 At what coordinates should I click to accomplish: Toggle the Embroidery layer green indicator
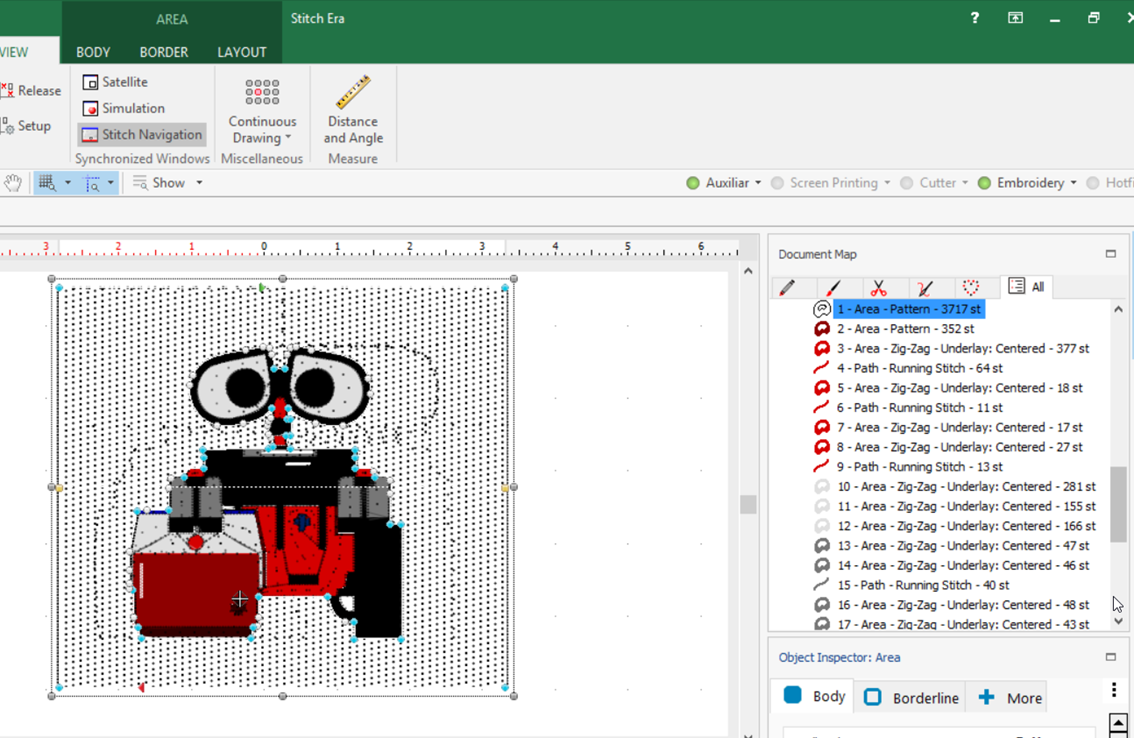click(984, 183)
